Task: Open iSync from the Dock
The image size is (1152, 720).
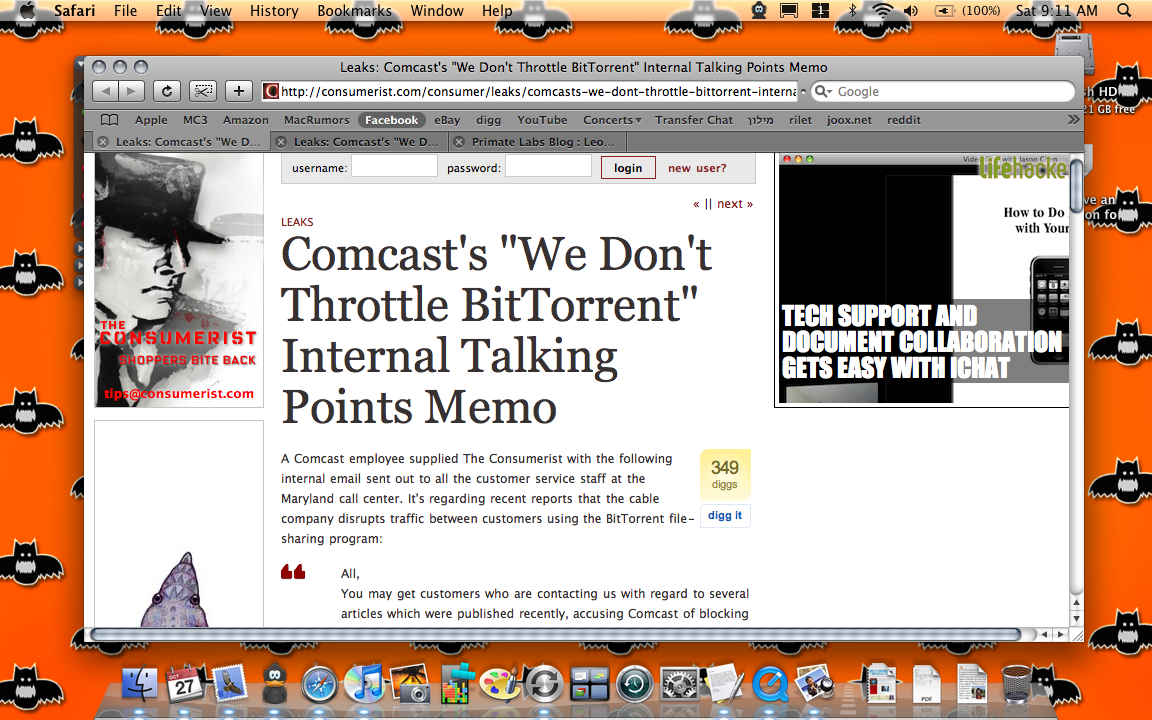Action: coord(544,685)
